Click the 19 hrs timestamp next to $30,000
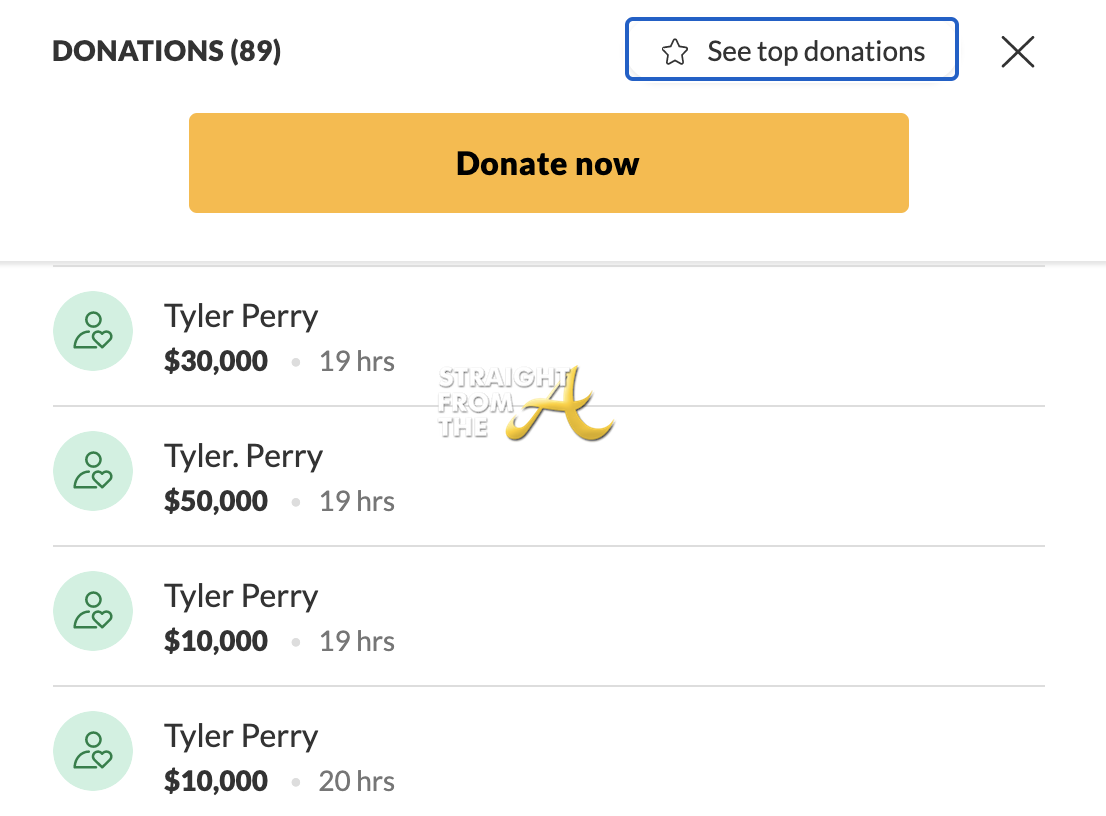This screenshot has height=816, width=1106. pyautogui.click(x=356, y=361)
